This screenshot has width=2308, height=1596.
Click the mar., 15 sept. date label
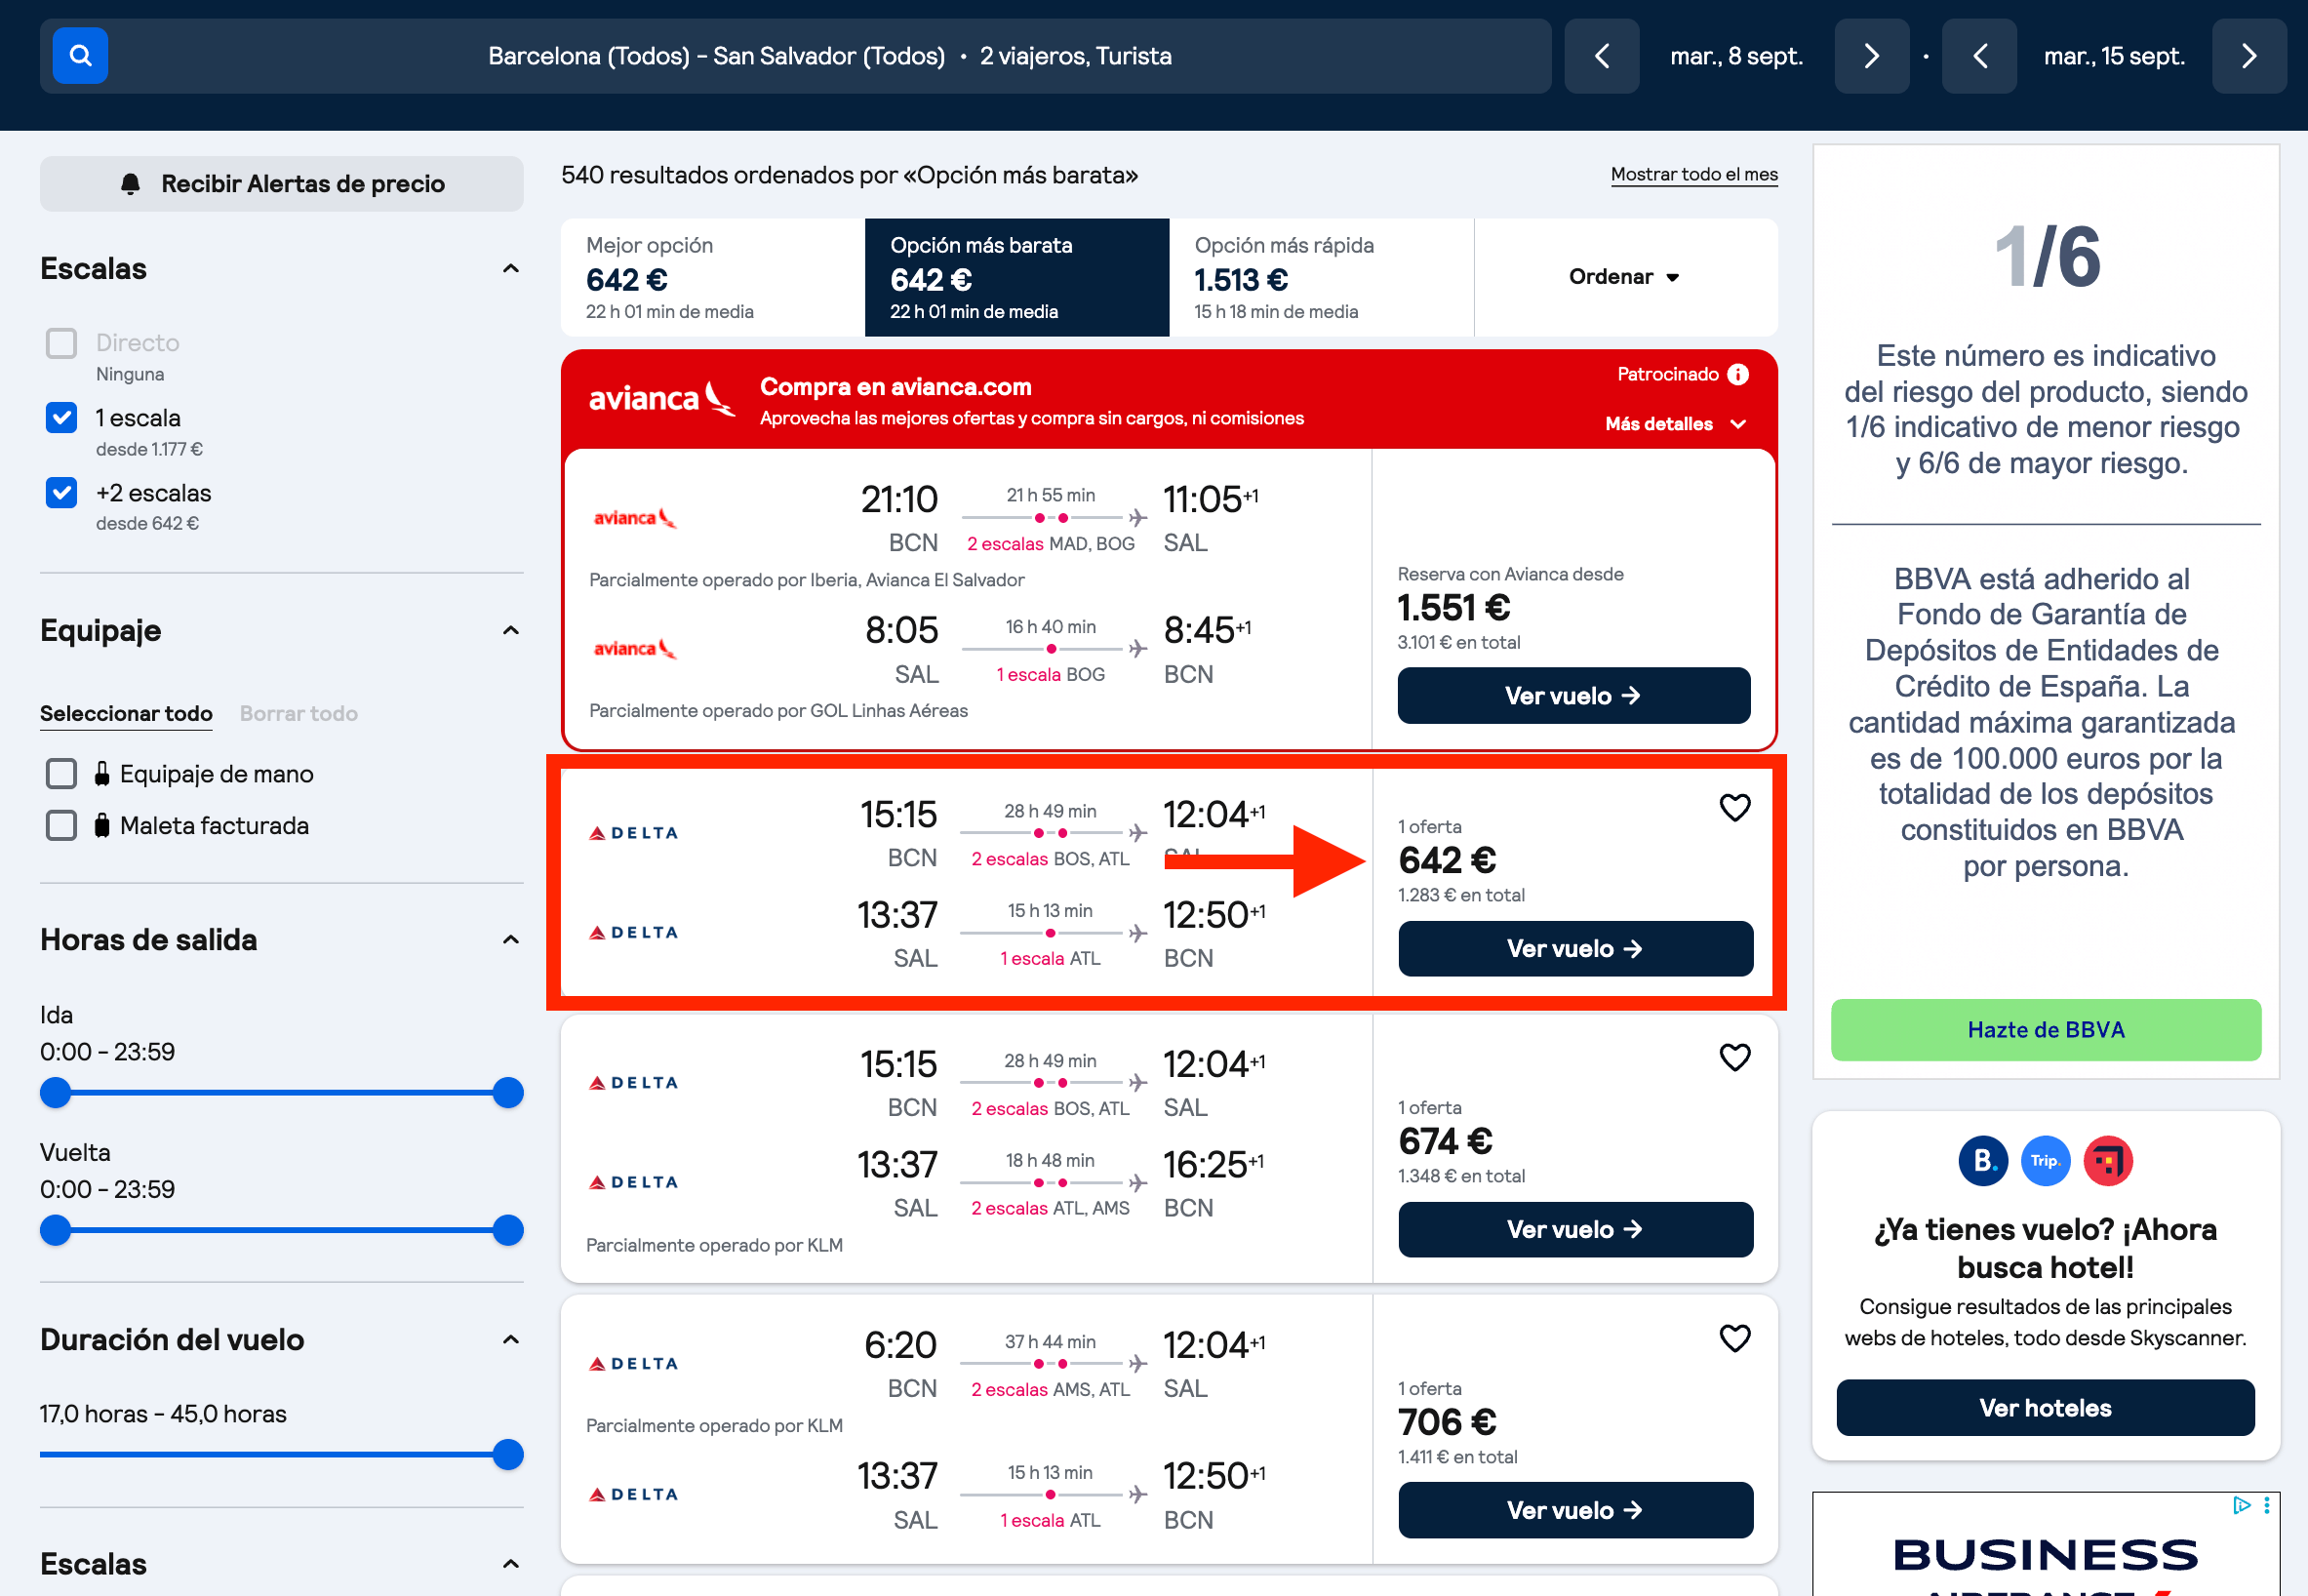tap(2114, 56)
